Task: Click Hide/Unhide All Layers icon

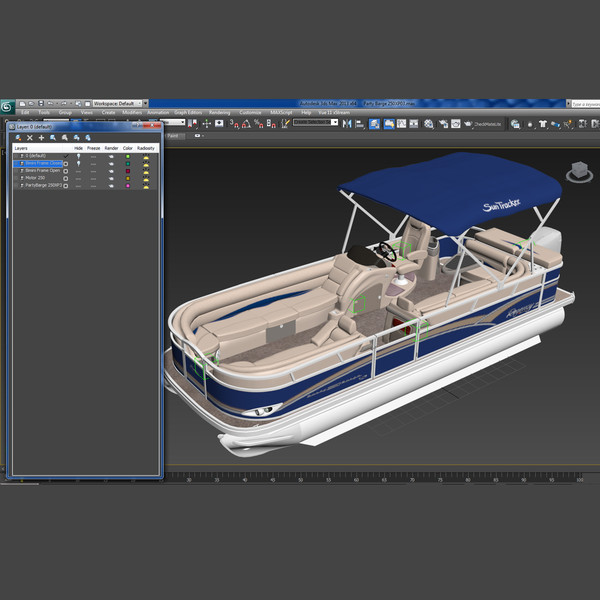Action: point(77,137)
